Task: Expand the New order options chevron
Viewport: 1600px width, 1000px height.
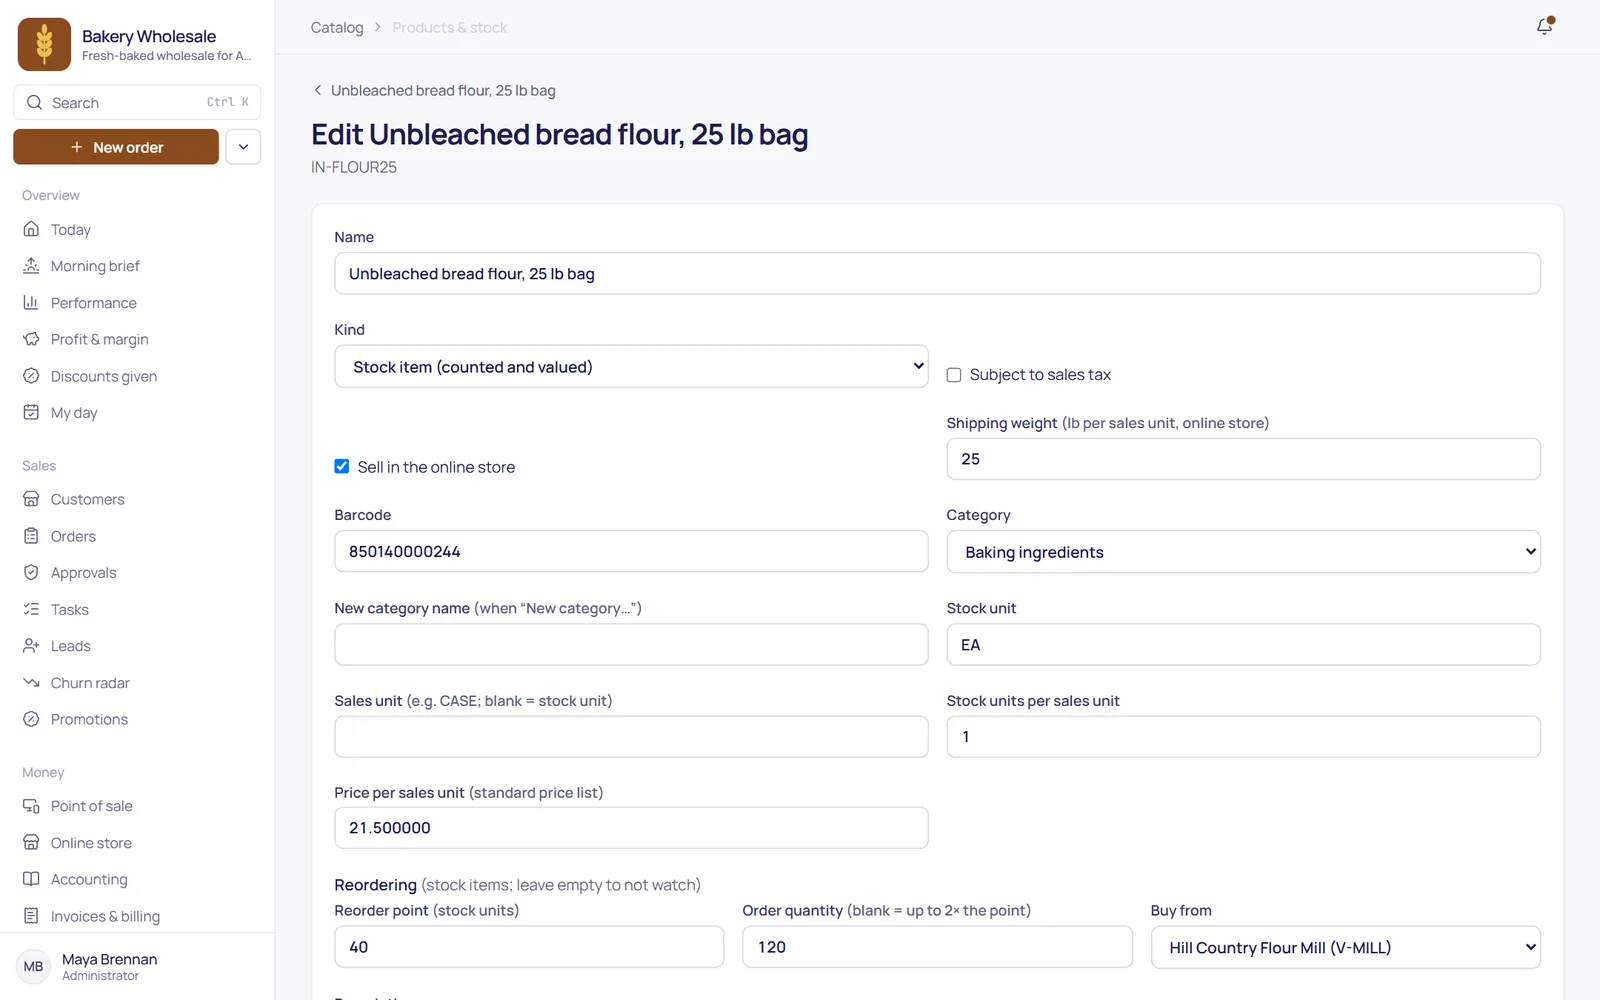Action: pos(243,147)
